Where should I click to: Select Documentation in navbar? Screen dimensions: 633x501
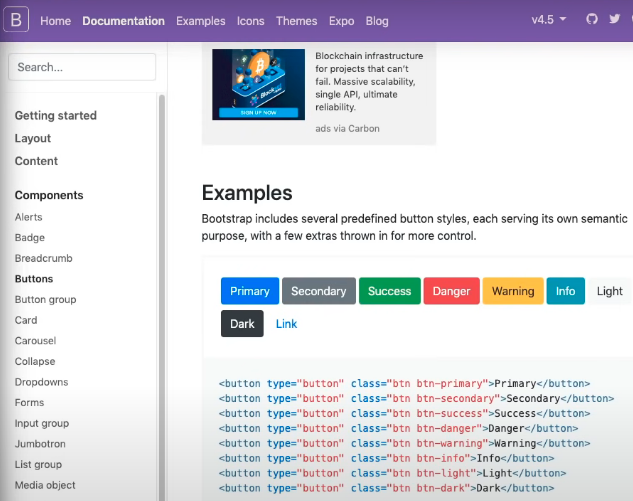click(x=124, y=21)
